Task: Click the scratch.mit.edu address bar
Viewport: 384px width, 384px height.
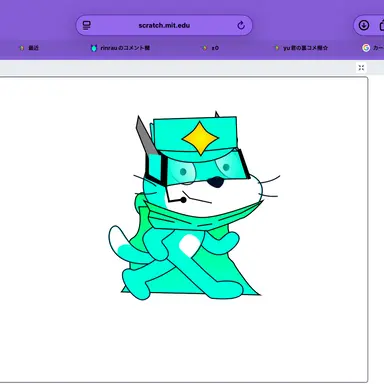Action: coord(164,25)
